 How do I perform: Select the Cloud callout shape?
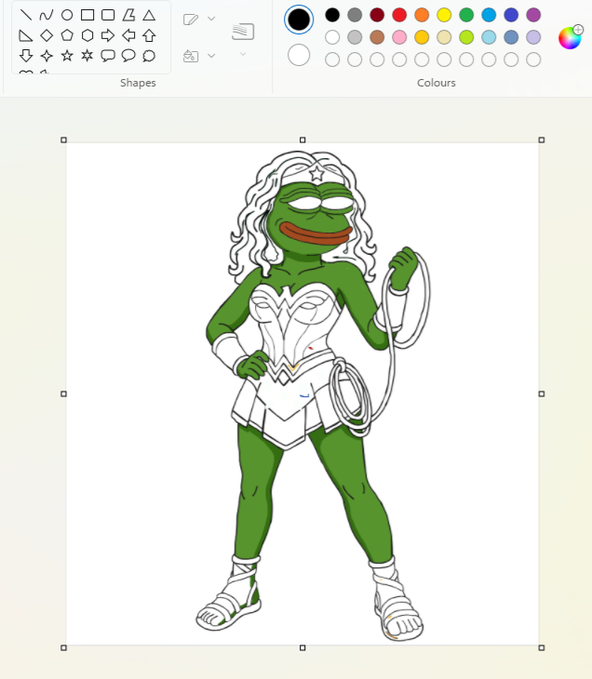point(149,56)
